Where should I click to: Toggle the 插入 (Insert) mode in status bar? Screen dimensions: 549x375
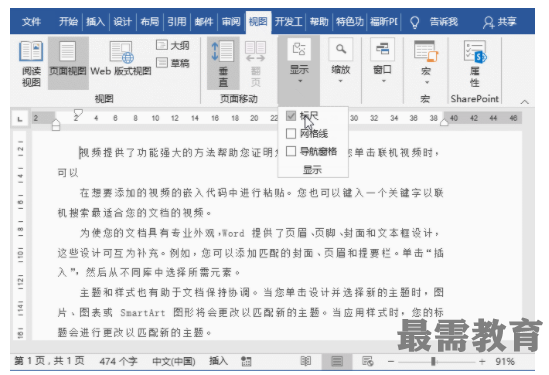(x=218, y=361)
